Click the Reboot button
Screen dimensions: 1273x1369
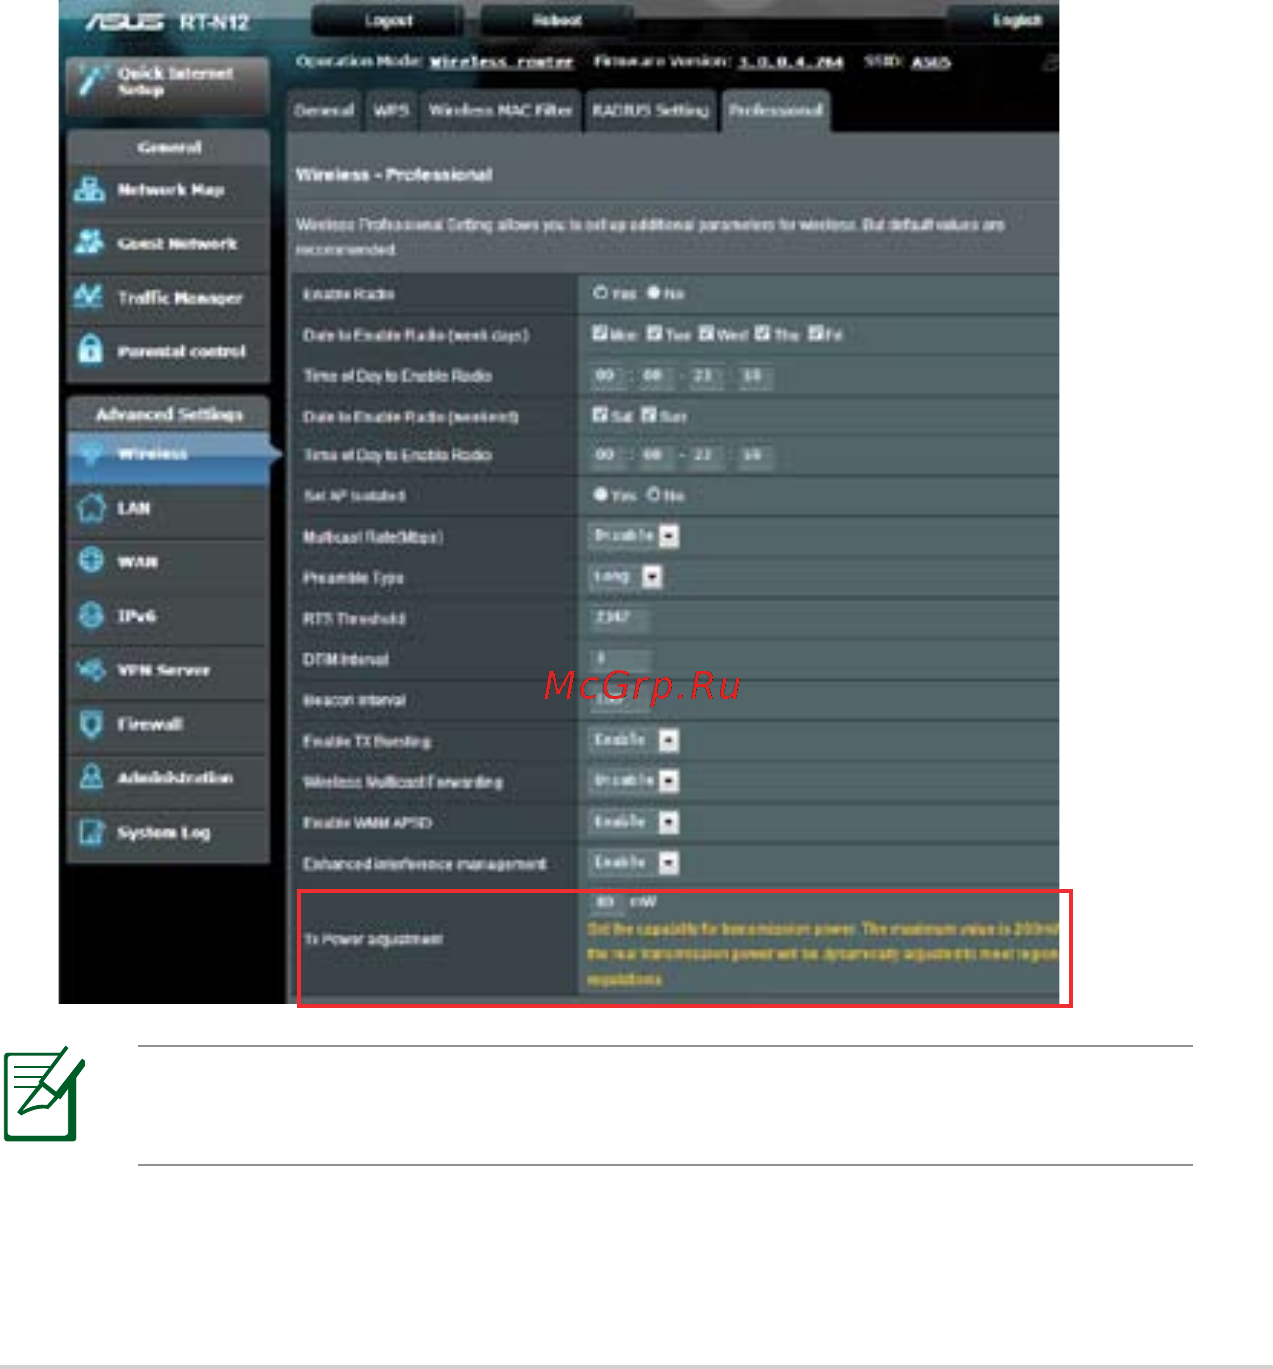[557, 20]
